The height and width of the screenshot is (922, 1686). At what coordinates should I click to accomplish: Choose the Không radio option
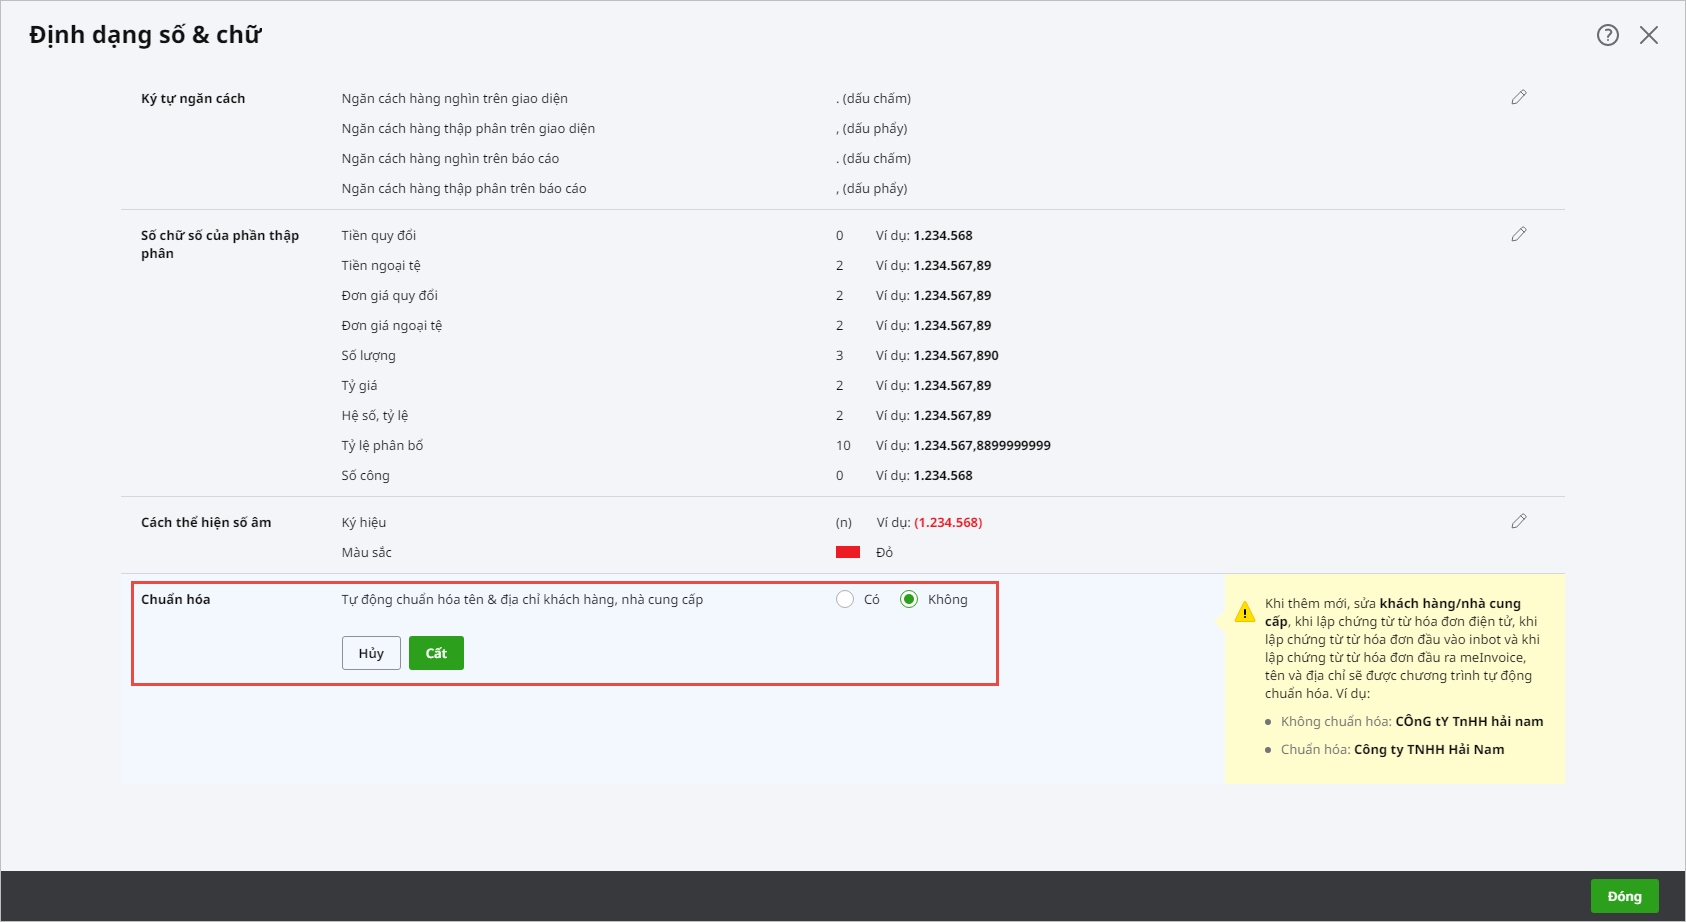[x=909, y=599]
